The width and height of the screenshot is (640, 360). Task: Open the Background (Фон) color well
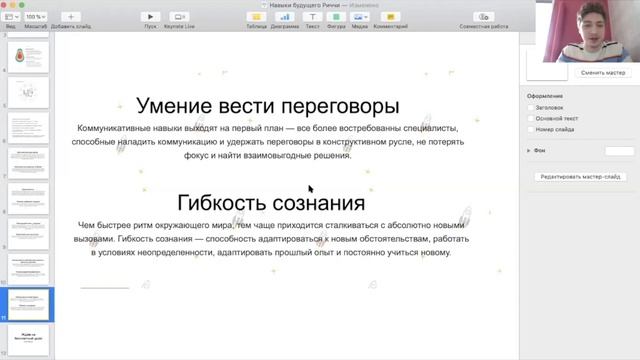point(620,151)
